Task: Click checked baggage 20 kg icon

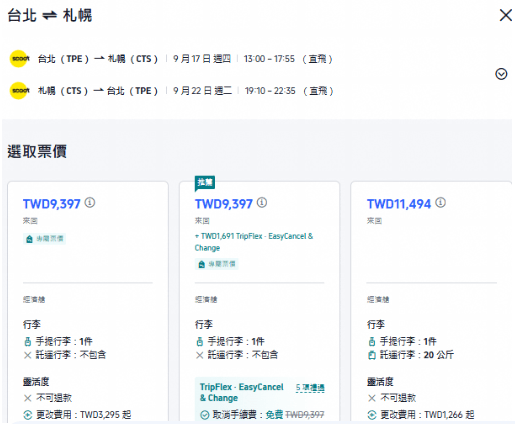Action: click(372, 355)
